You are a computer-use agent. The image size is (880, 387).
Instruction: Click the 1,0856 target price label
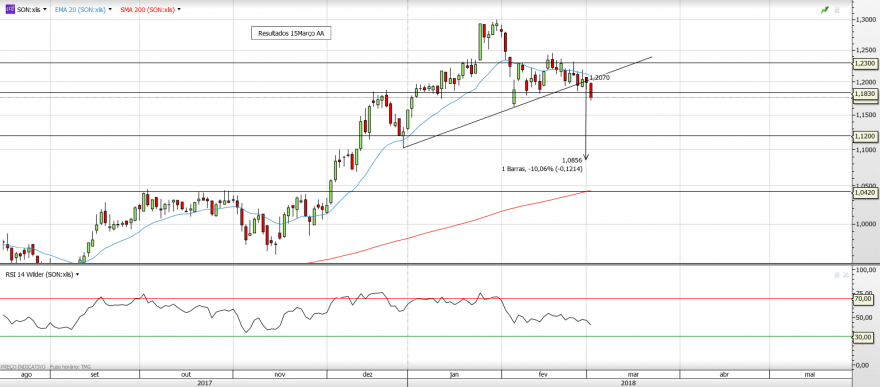coord(571,160)
